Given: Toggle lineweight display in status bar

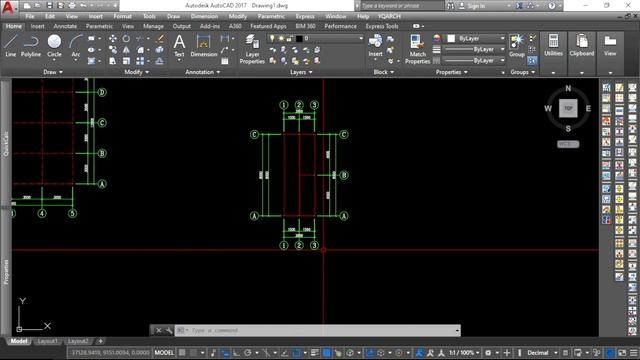Looking at the screenshot, I should (314, 353).
